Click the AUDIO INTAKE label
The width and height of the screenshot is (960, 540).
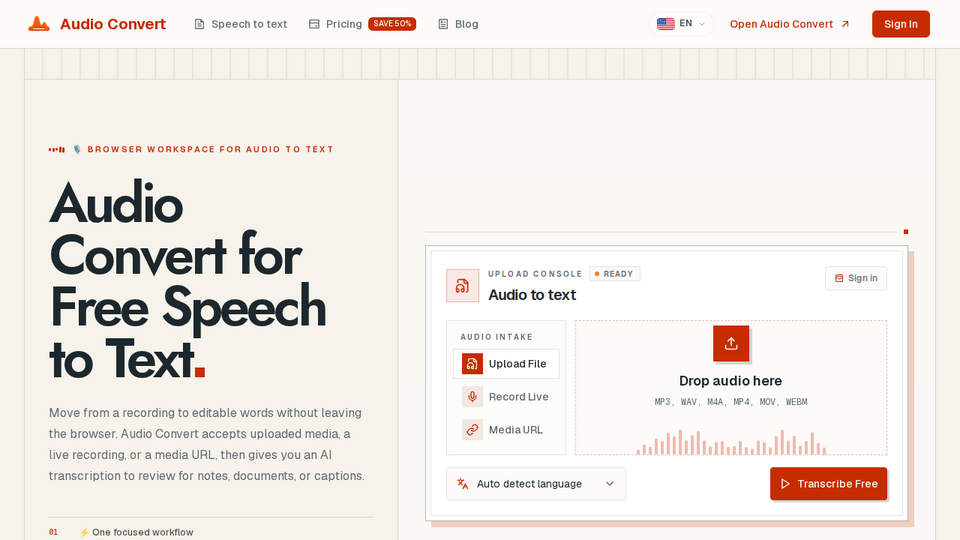(x=497, y=337)
